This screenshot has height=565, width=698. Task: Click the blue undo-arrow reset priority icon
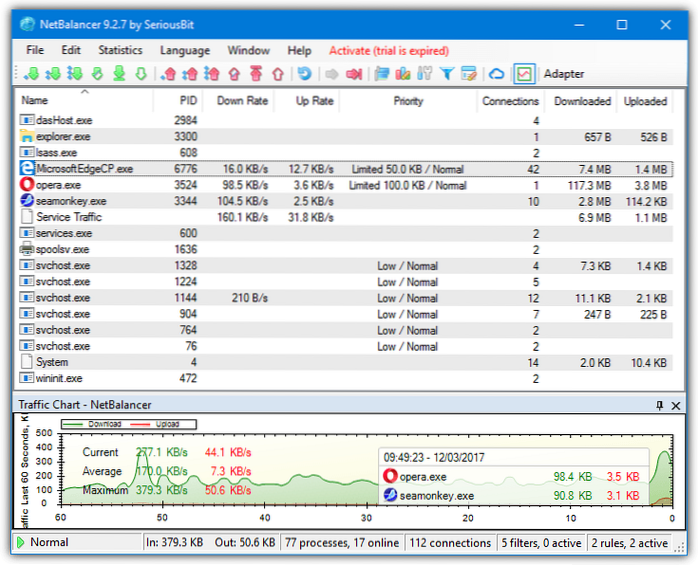[x=304, y=74]
